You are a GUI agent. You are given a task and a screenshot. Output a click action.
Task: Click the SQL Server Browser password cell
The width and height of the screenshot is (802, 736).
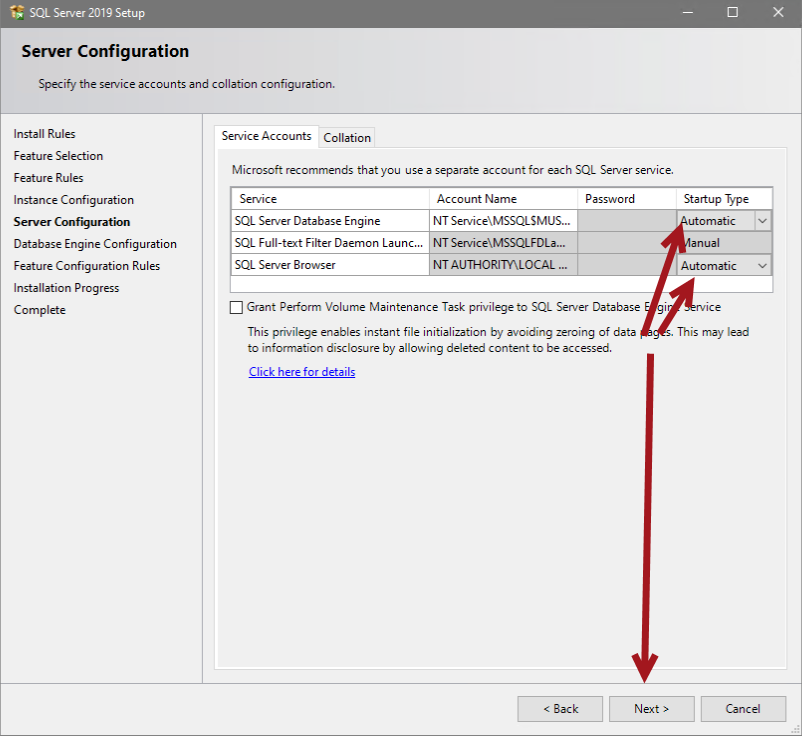(x=627, y=265)
